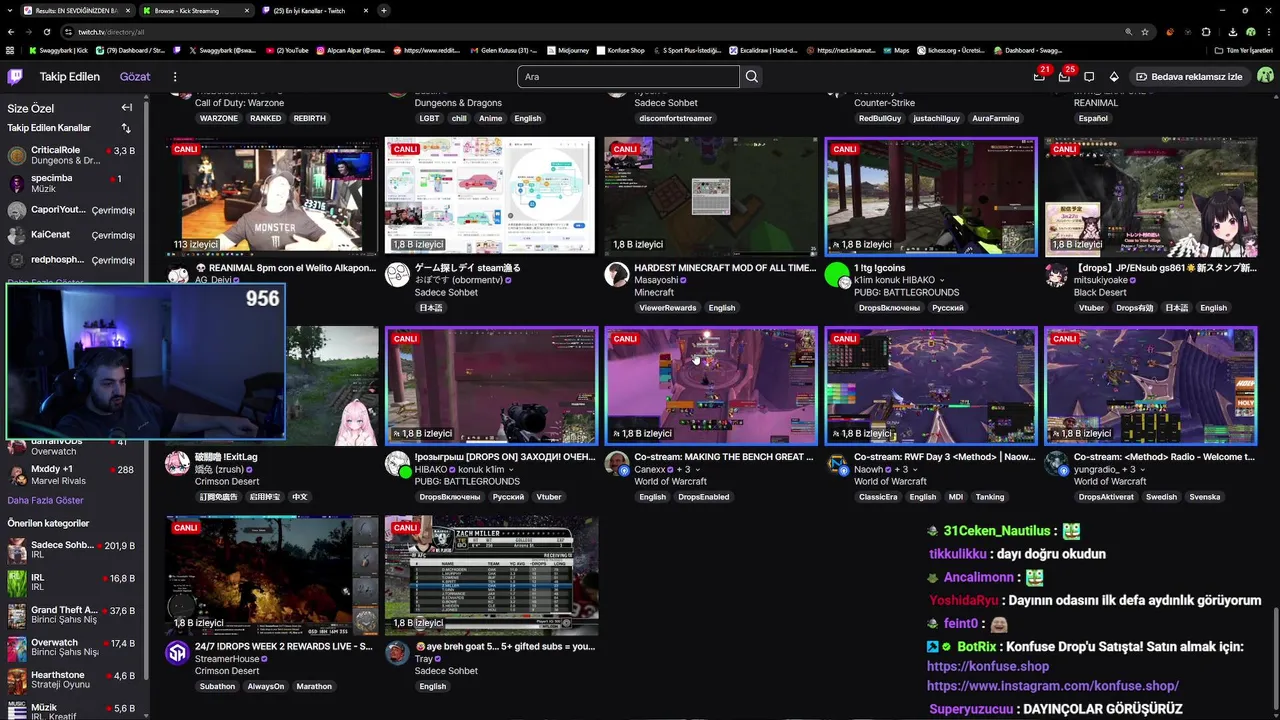Click the DropsEnabled tag under Canexx
The height and width of the screenshot is (720, 1280).
[703, 497]
